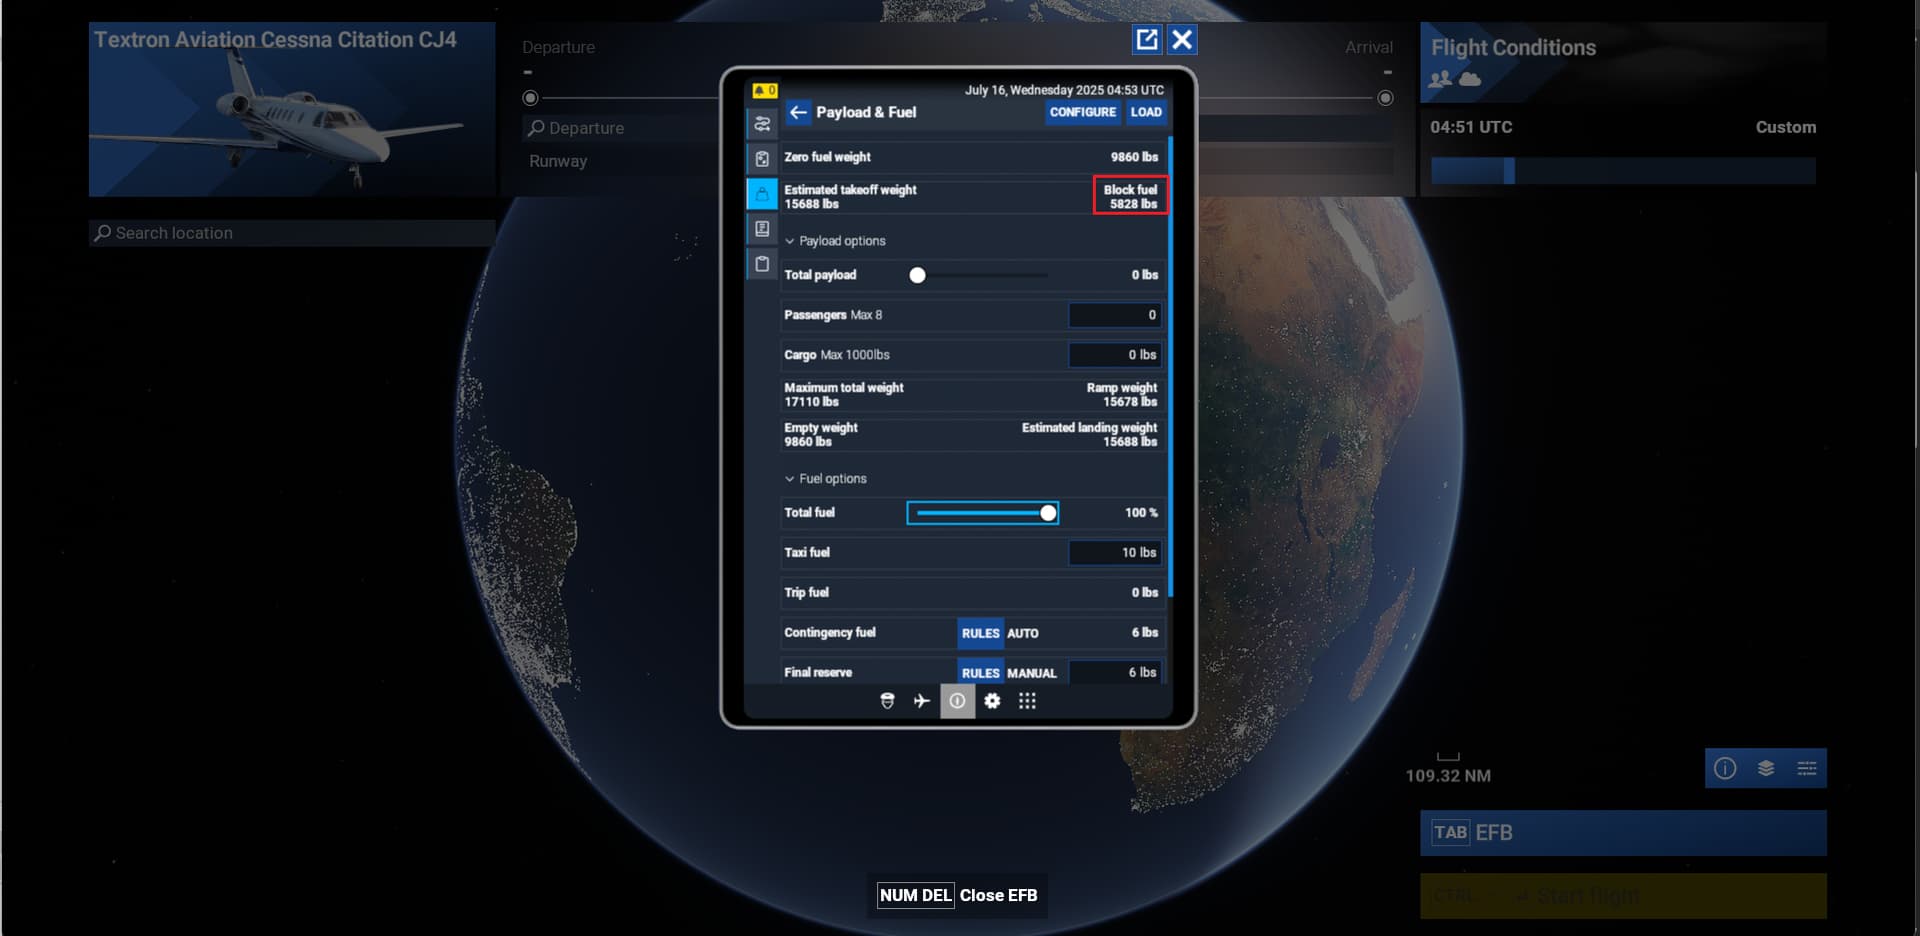Open the map layers icon
The image size is (1920, 936).
[1766, 768]
